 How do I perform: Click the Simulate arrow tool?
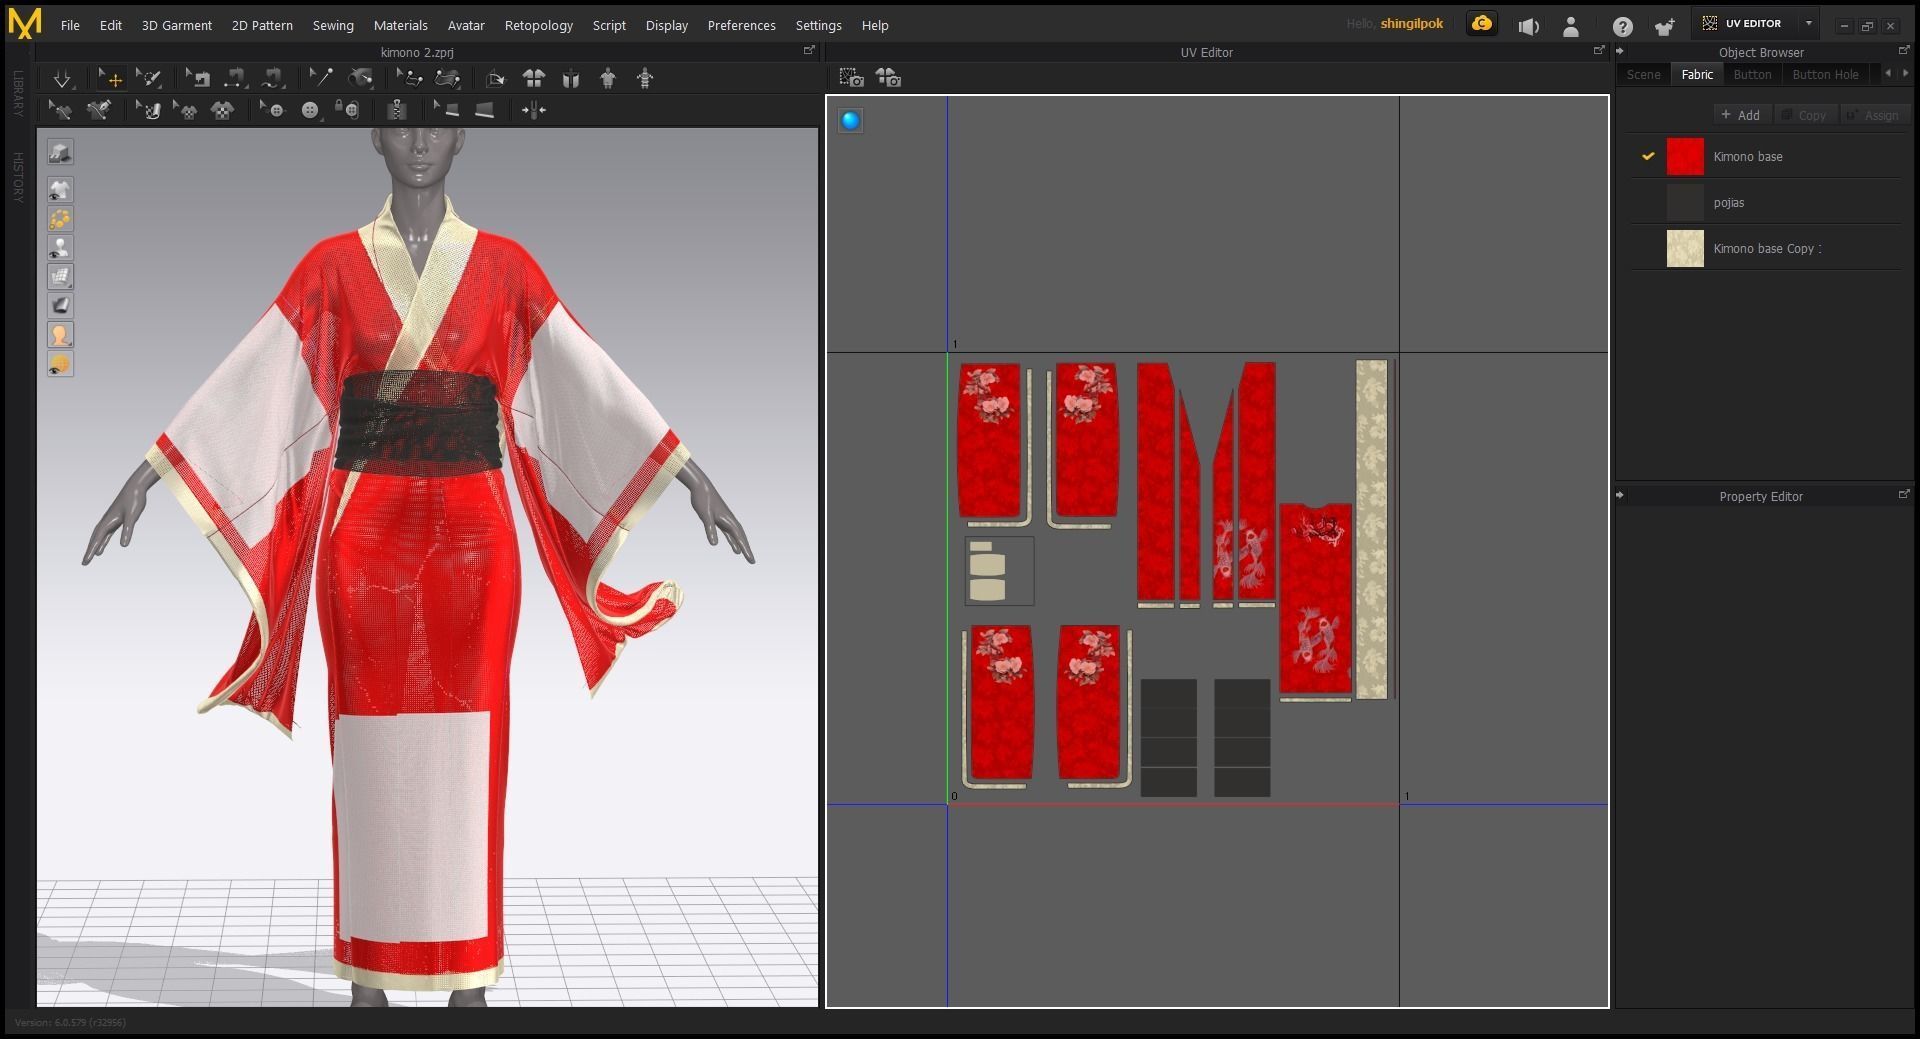pyautogui.click(x=62, y=78)
